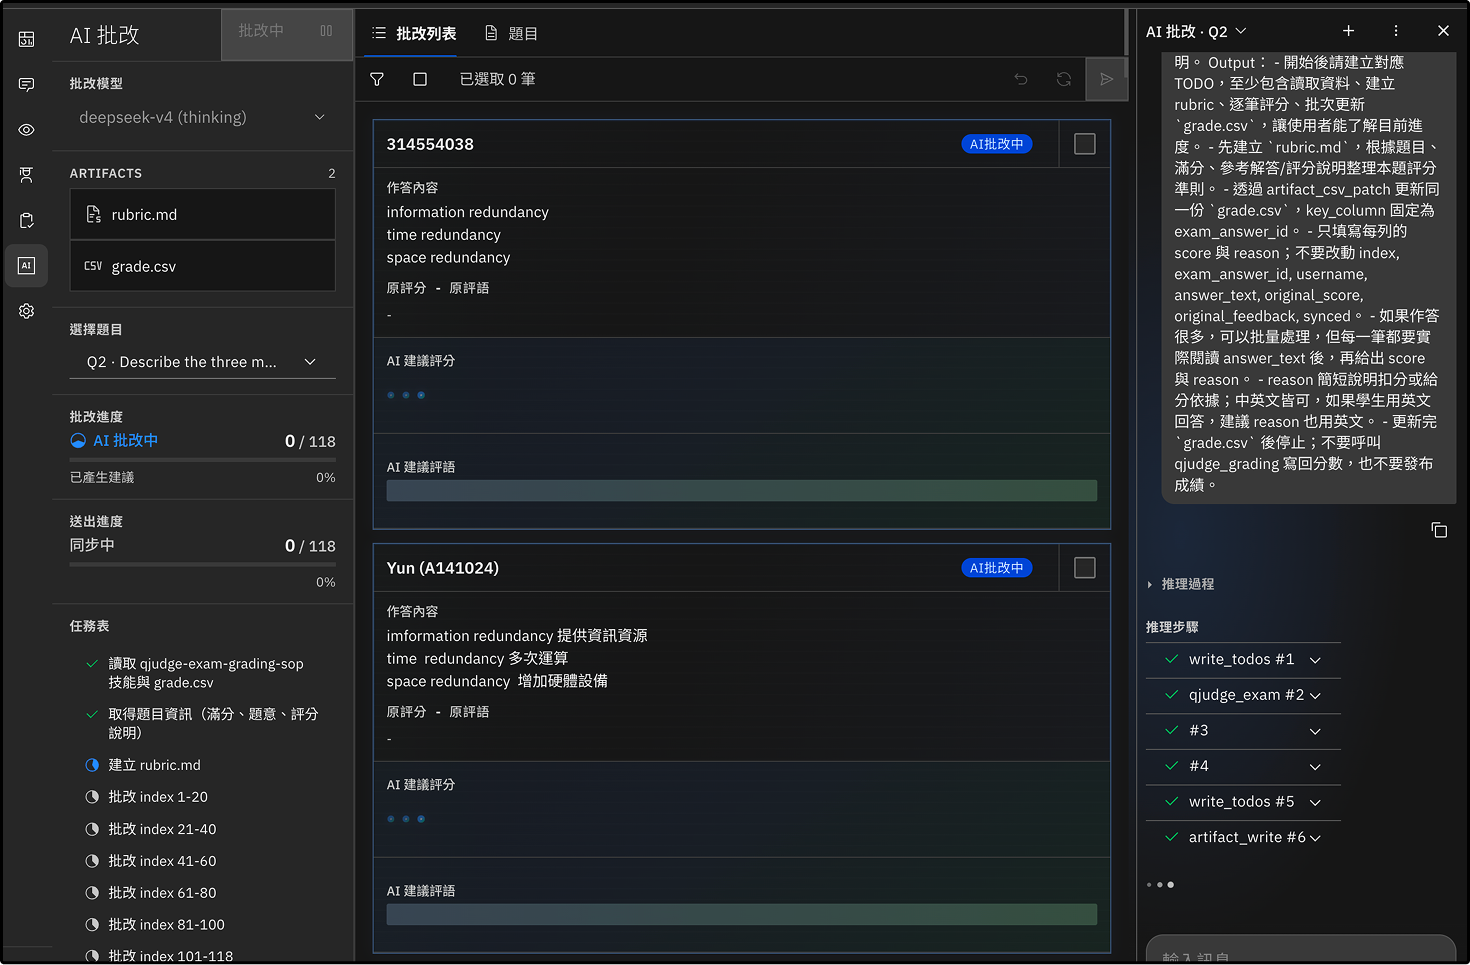The image size is (1470, 965).
Task: Open the three-dot more options menu
Action: (x=1396, y=31)
